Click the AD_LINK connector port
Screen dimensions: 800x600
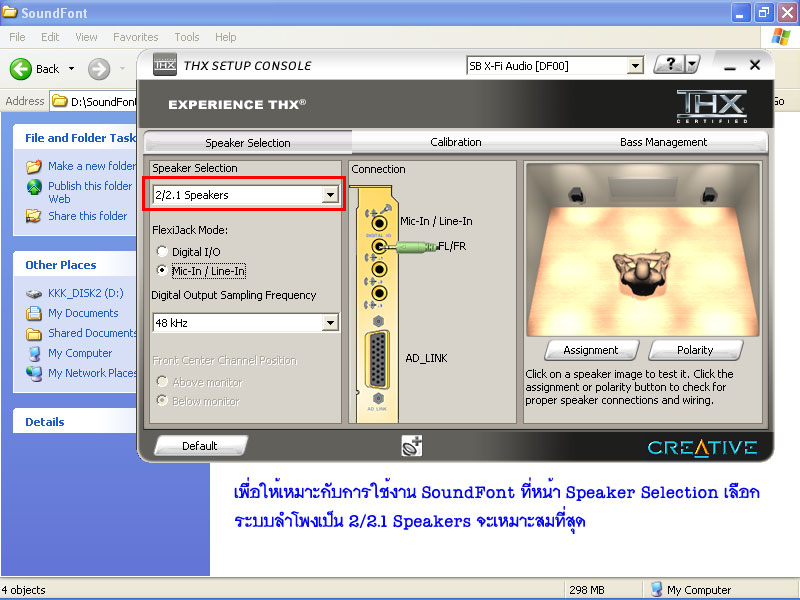378,359
